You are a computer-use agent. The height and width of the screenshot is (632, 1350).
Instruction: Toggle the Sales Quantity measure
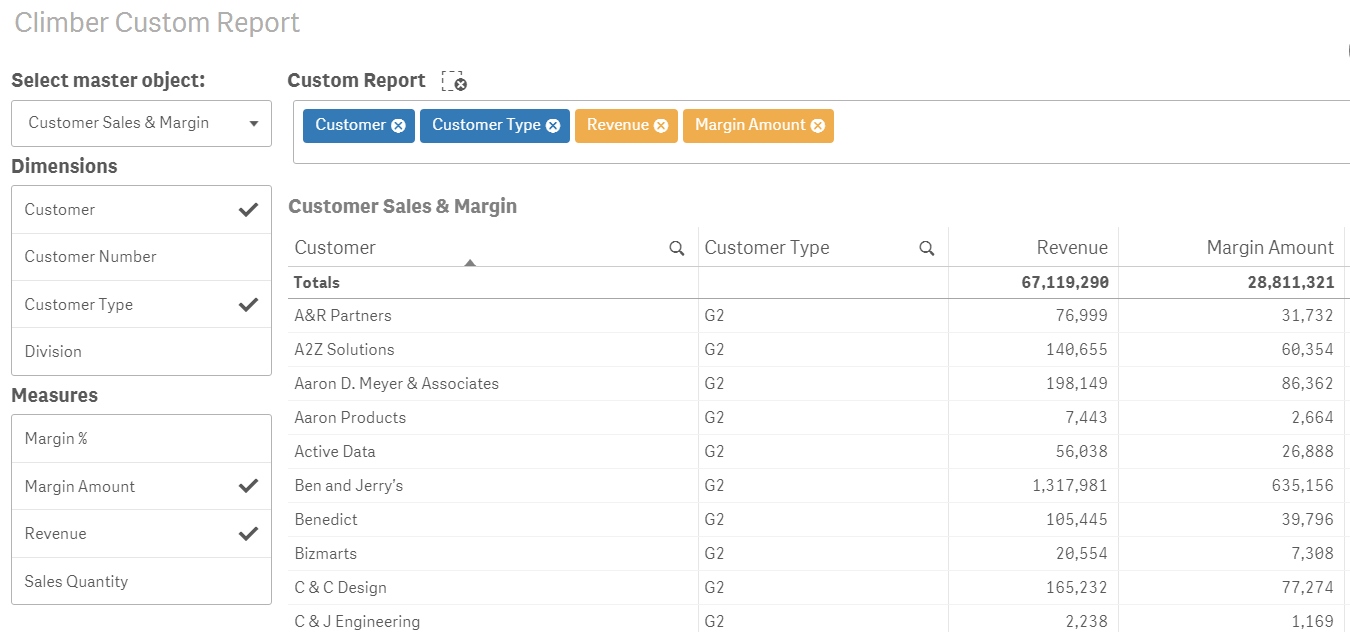pos(141,582)
